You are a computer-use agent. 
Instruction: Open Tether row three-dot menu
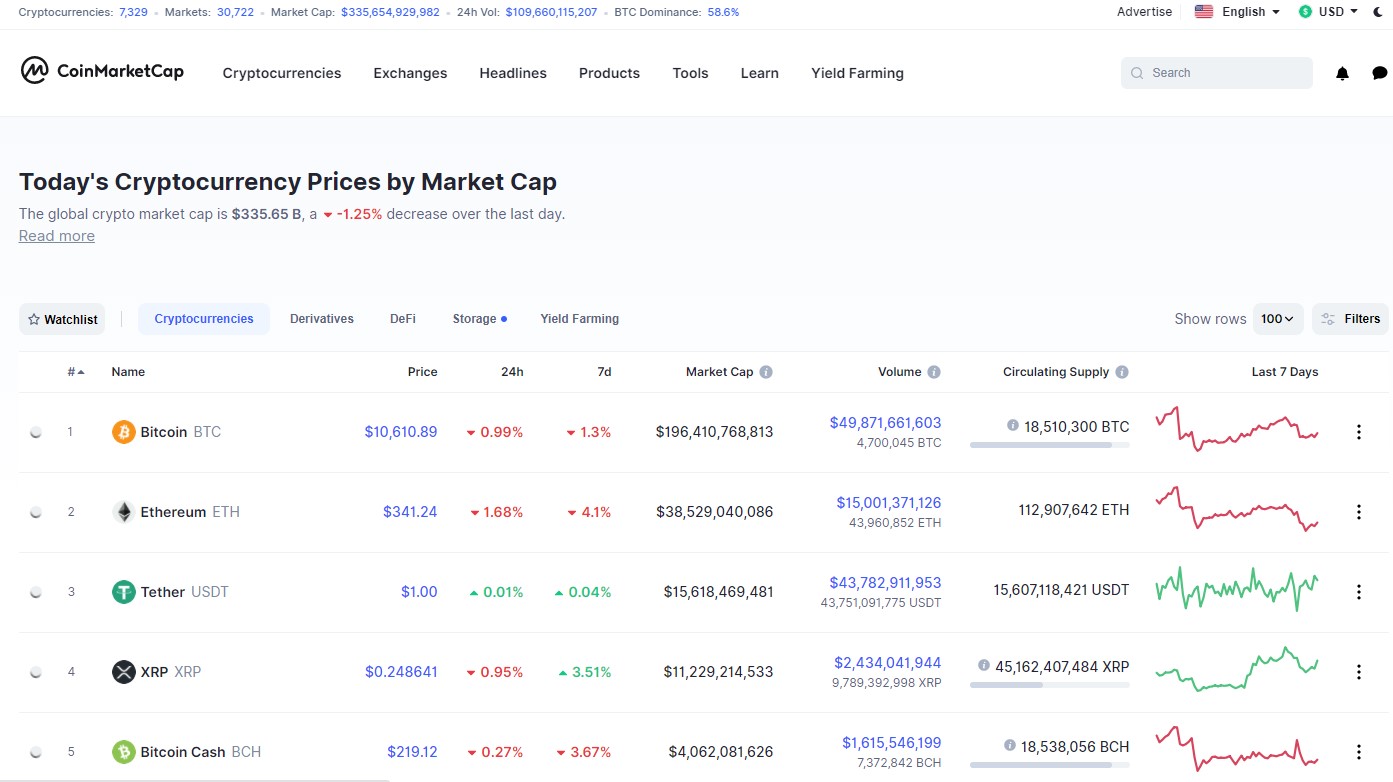pyautogui.click(x=1358, y=592)
